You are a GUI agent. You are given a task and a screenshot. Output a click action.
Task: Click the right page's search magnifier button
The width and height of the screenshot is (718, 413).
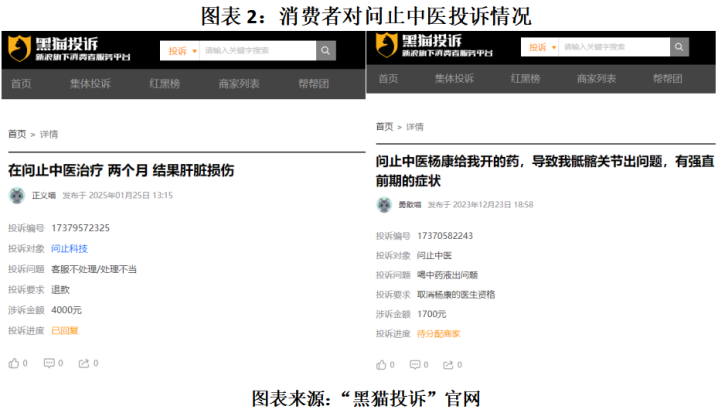679,47
